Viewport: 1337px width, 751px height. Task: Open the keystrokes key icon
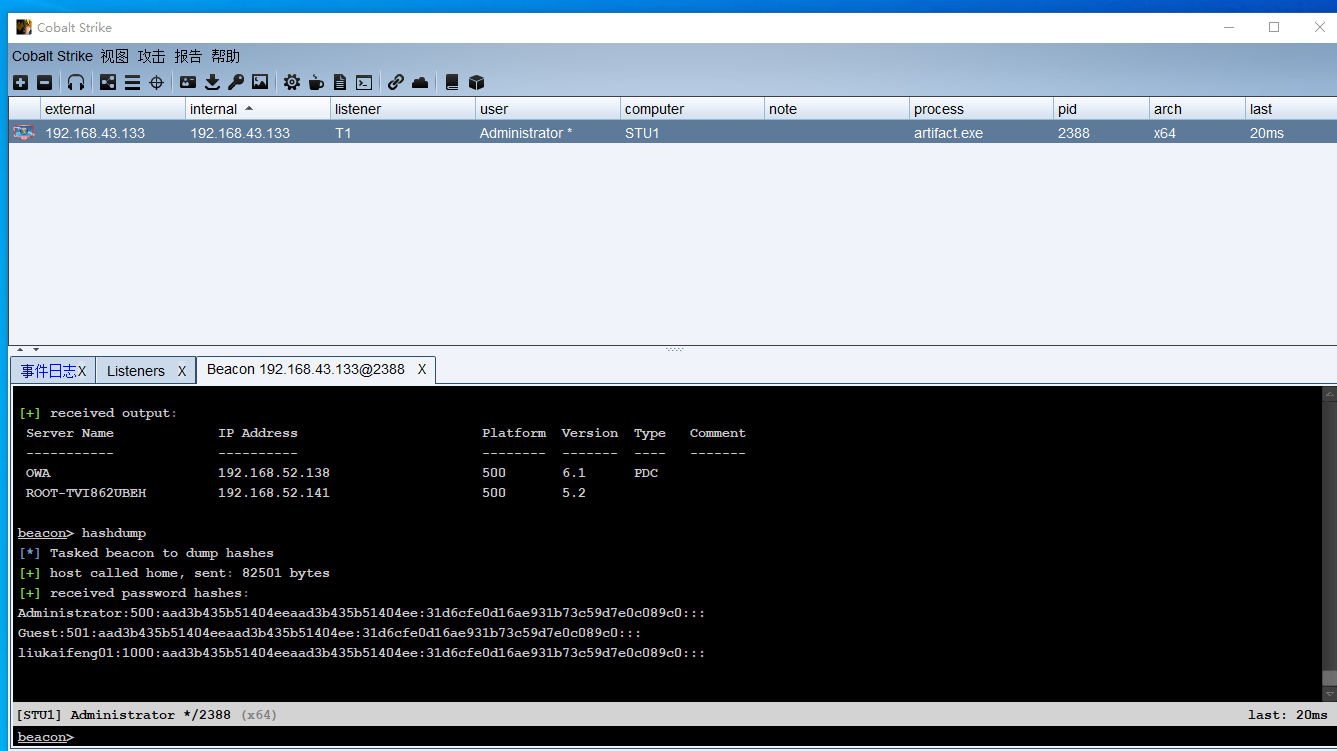pyautogui.click(x=236, y=82)
